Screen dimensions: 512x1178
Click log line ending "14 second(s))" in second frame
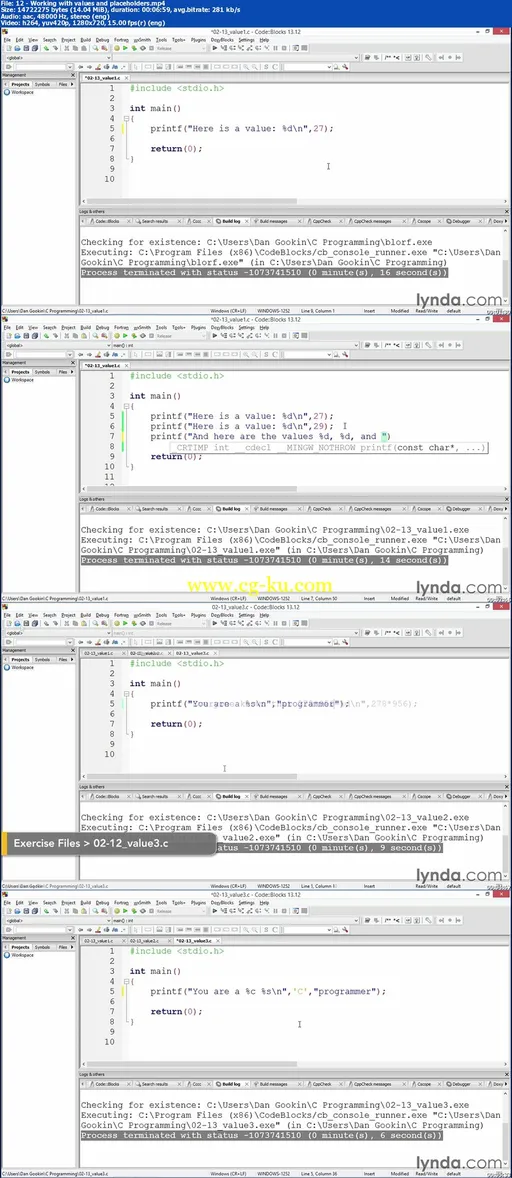pos(265,560)
